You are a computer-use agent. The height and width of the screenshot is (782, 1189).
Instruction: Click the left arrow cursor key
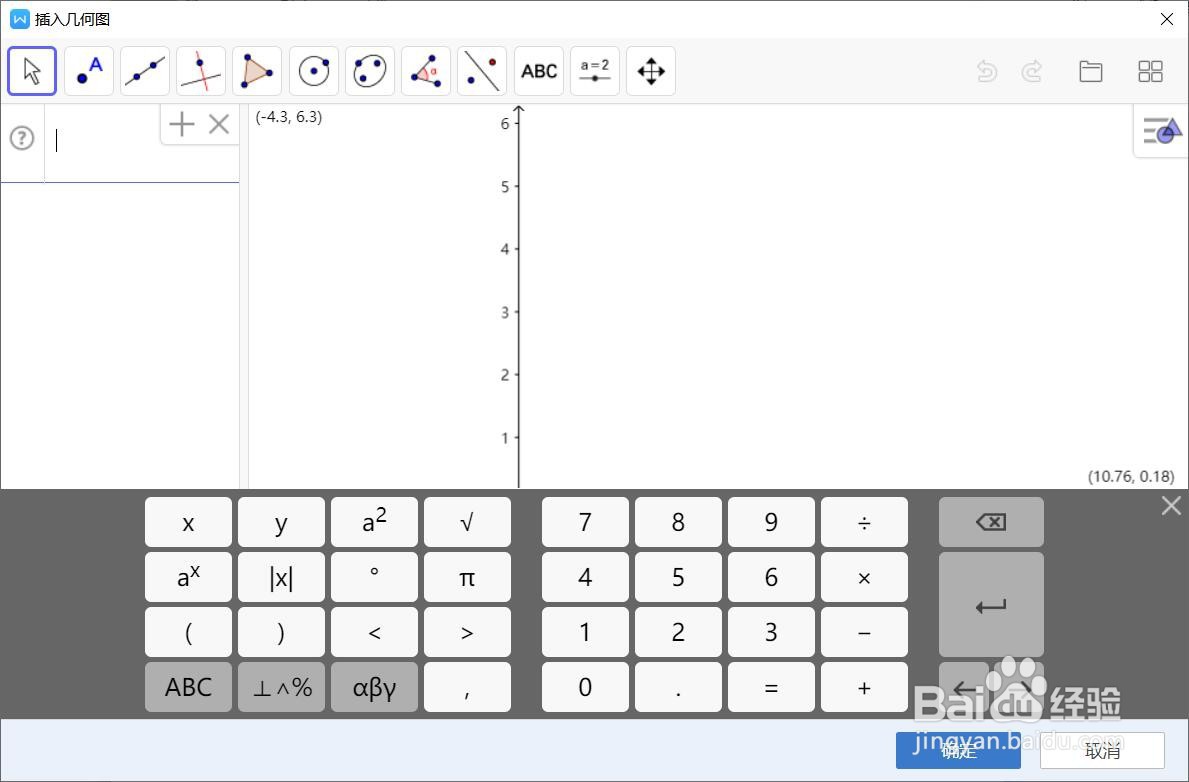964,687
